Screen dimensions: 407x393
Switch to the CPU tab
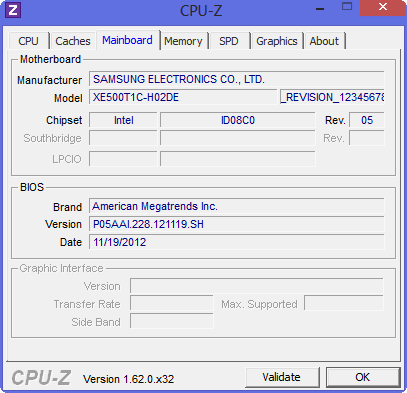pyautogui.click(x=29, y=41)
